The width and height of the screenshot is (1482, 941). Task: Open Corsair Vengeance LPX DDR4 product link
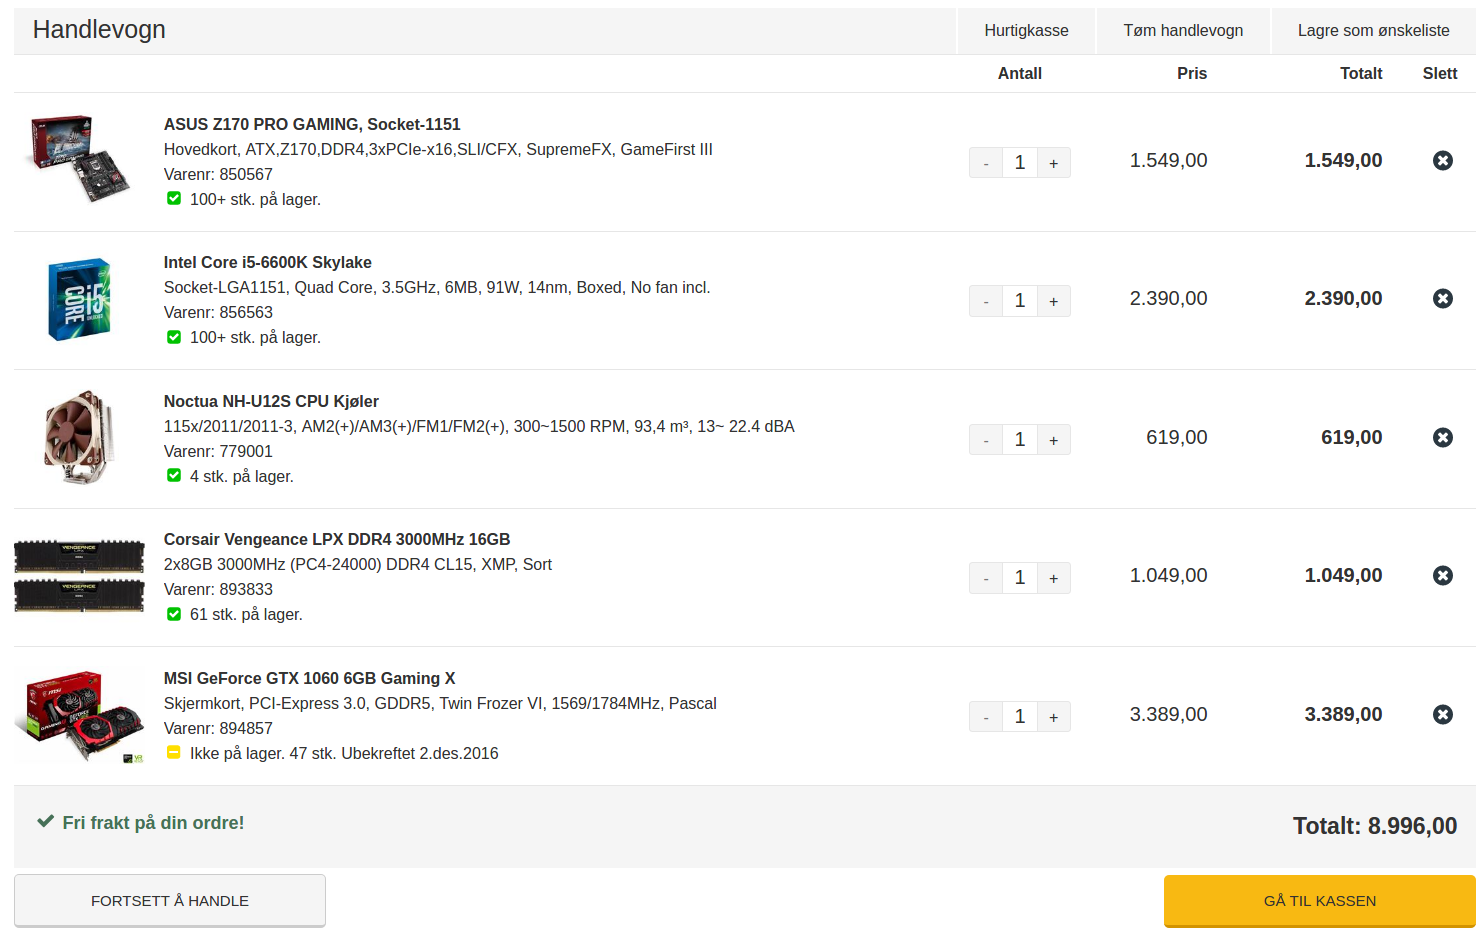tap(337, 539)
